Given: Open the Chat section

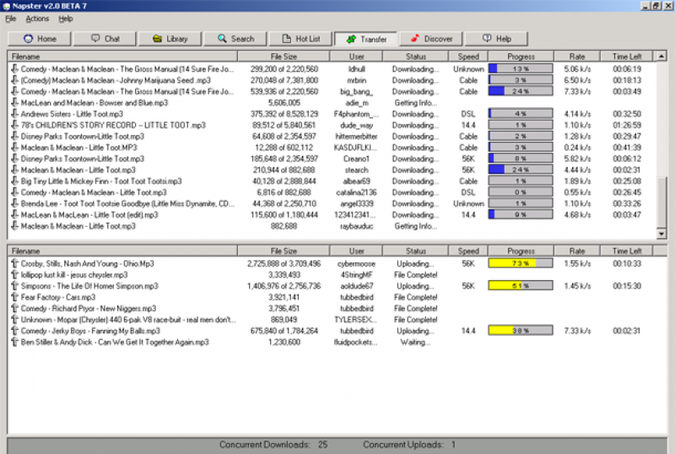Looking at the screenshot, I should [x=96, y=39].
